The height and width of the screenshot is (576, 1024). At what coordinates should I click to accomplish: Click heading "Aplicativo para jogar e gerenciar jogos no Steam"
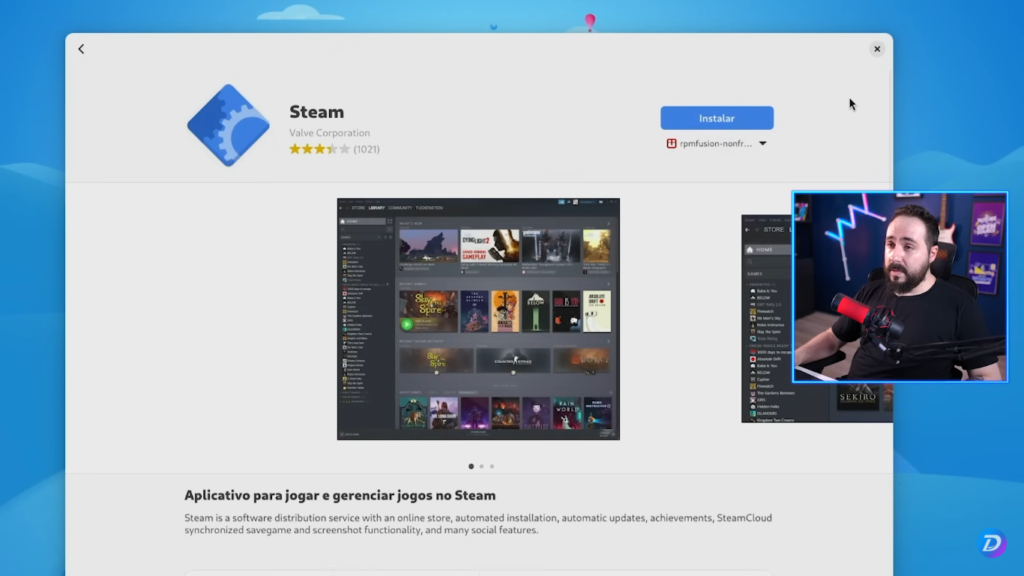click(340, 495)
